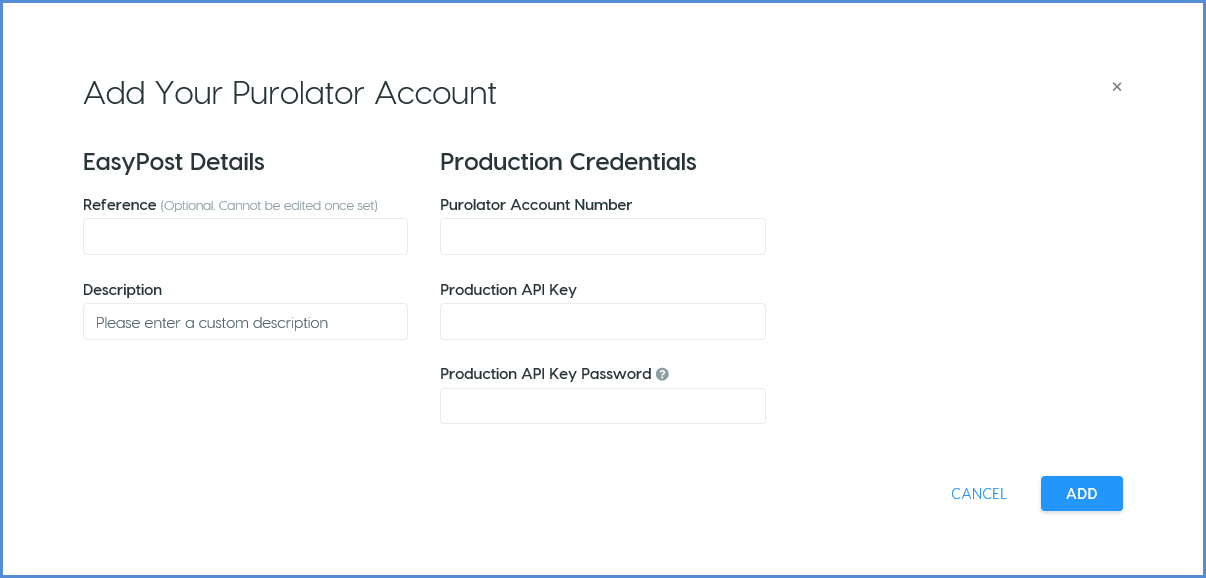This screenshot has height=578, width=1206.
Task: Click the empty dialog space beneath the Description field
Action: tap(245, 400)
